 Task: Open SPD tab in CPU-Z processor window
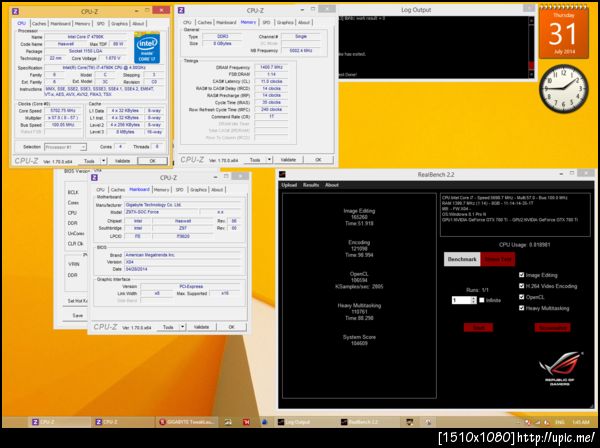(101, 24)
